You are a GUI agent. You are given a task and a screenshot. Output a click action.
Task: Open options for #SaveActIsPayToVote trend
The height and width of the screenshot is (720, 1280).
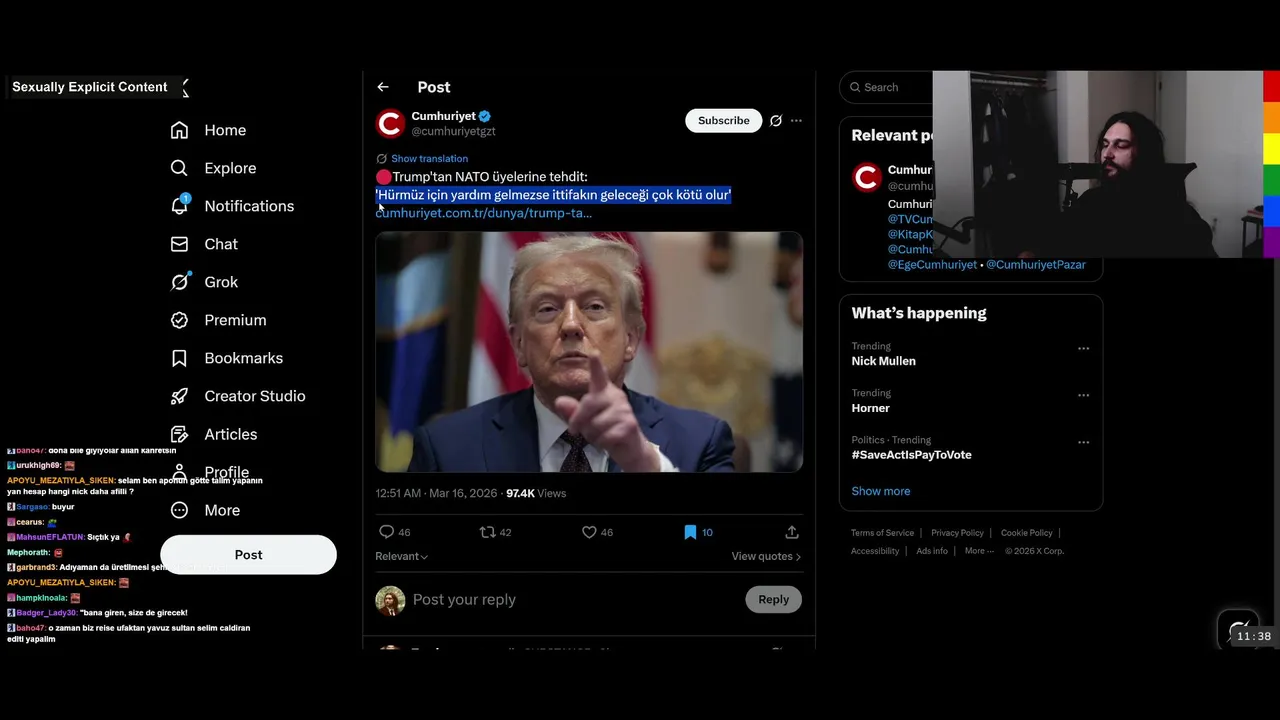(x=1083, y=442)
